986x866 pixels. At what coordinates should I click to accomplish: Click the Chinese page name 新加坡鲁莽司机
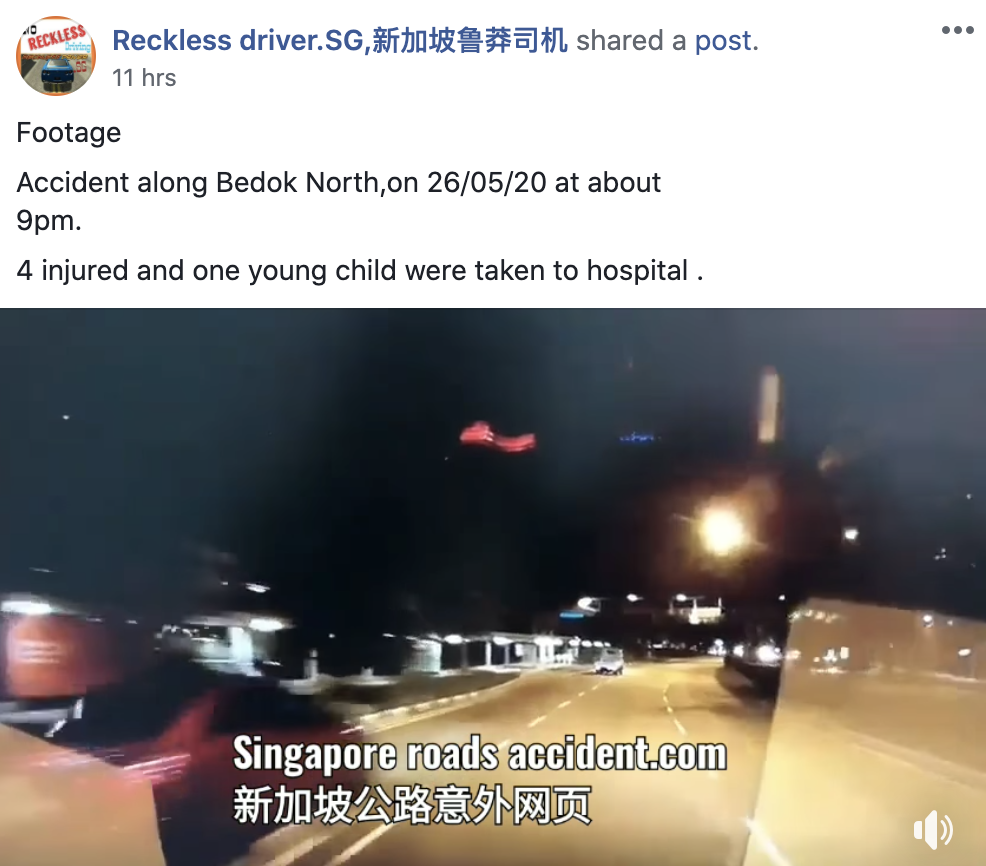[469, 40]
